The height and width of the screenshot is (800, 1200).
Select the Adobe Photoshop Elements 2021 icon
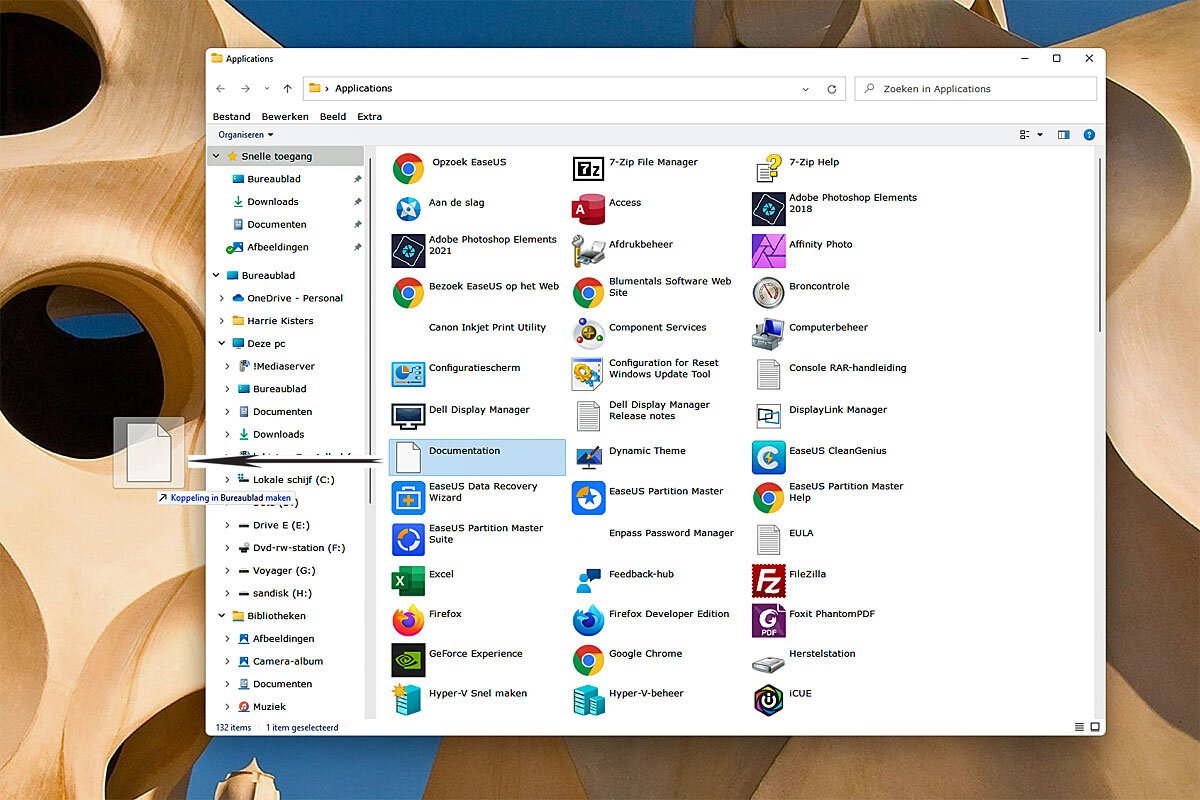[408, 251]
